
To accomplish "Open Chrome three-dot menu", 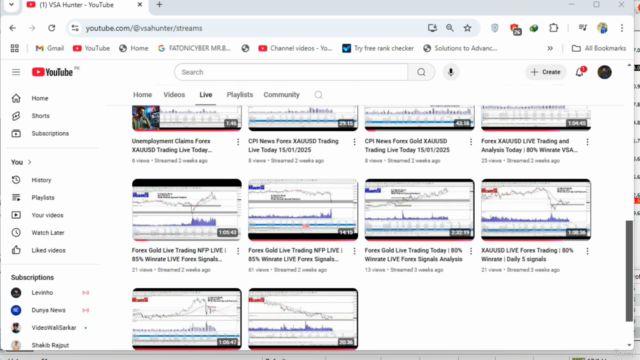I will point(622,28).
